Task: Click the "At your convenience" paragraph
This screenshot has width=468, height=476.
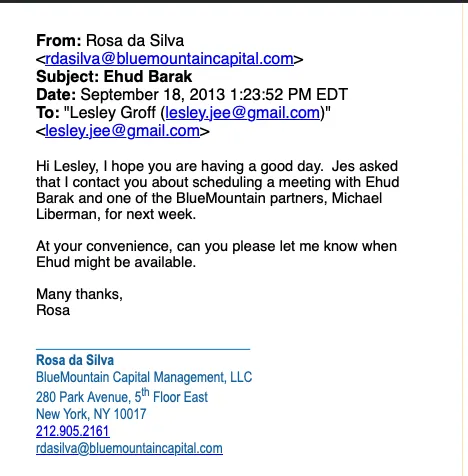Action: pyautogui.click(x=216, y=254)
